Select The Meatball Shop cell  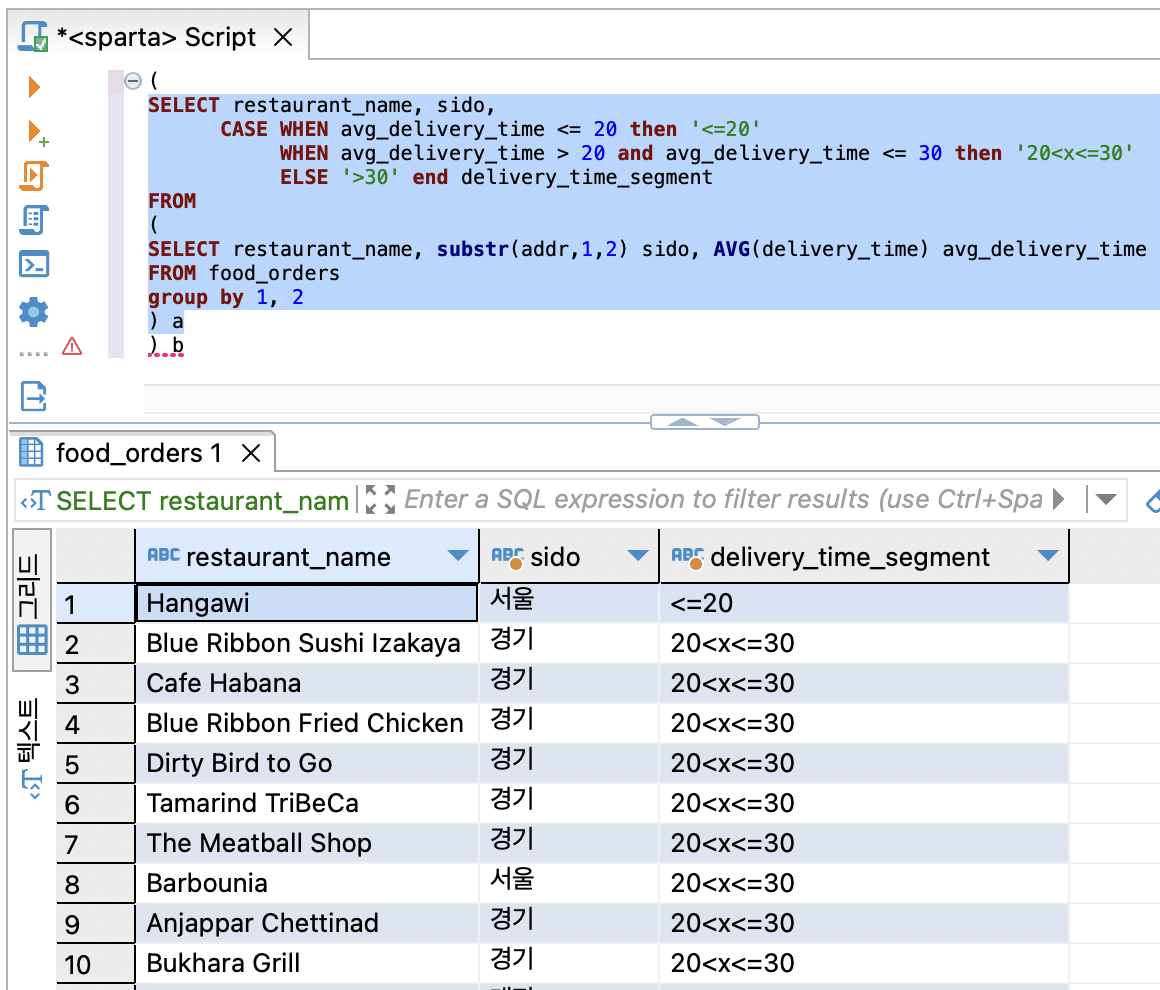[x=307, y=843]
